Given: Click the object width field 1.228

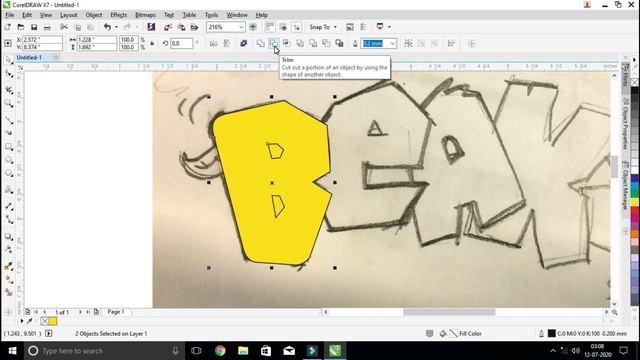Looking at the screenshot, I should click(97, 40).
